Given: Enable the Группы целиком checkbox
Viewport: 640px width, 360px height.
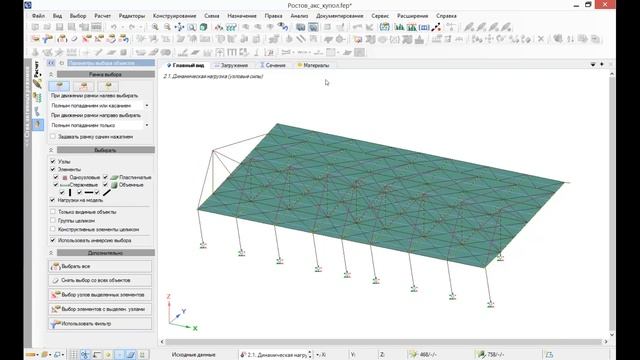Looking at the screenshot, I should click(53, 220).
